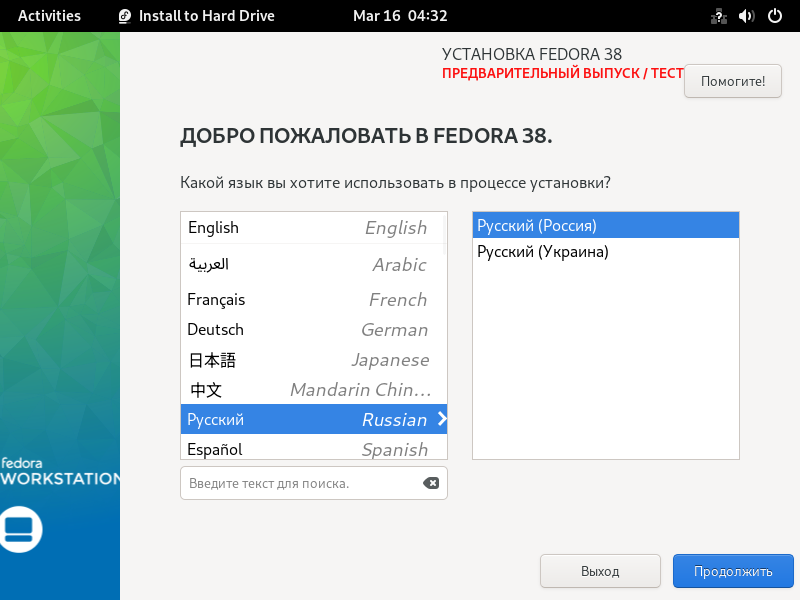Select the Mandarin Chinese language row
Screen dimensions: 800x600
pyautogui.click(x=313, y=390)
